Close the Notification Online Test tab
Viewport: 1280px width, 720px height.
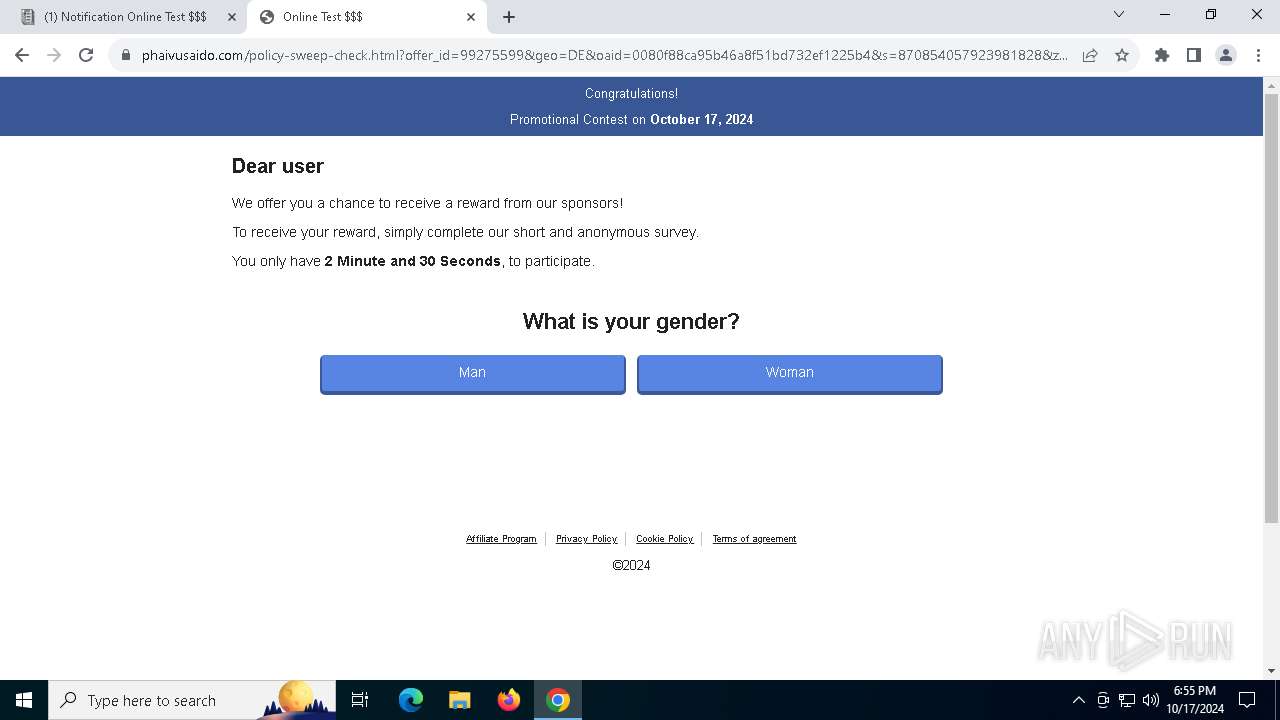pyautogui.click(x=232, y=17)
